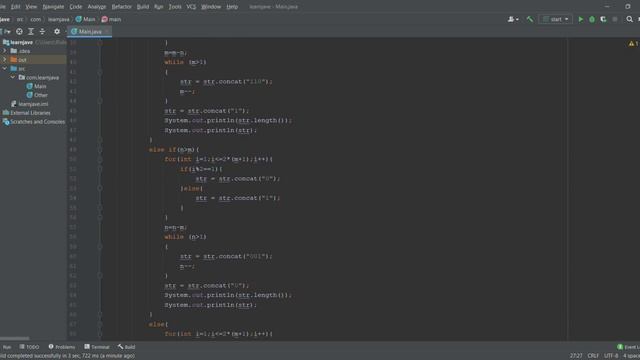Select learnjava.iml file
The width and height of the screenshot is (640, 360).
[29, 104]
